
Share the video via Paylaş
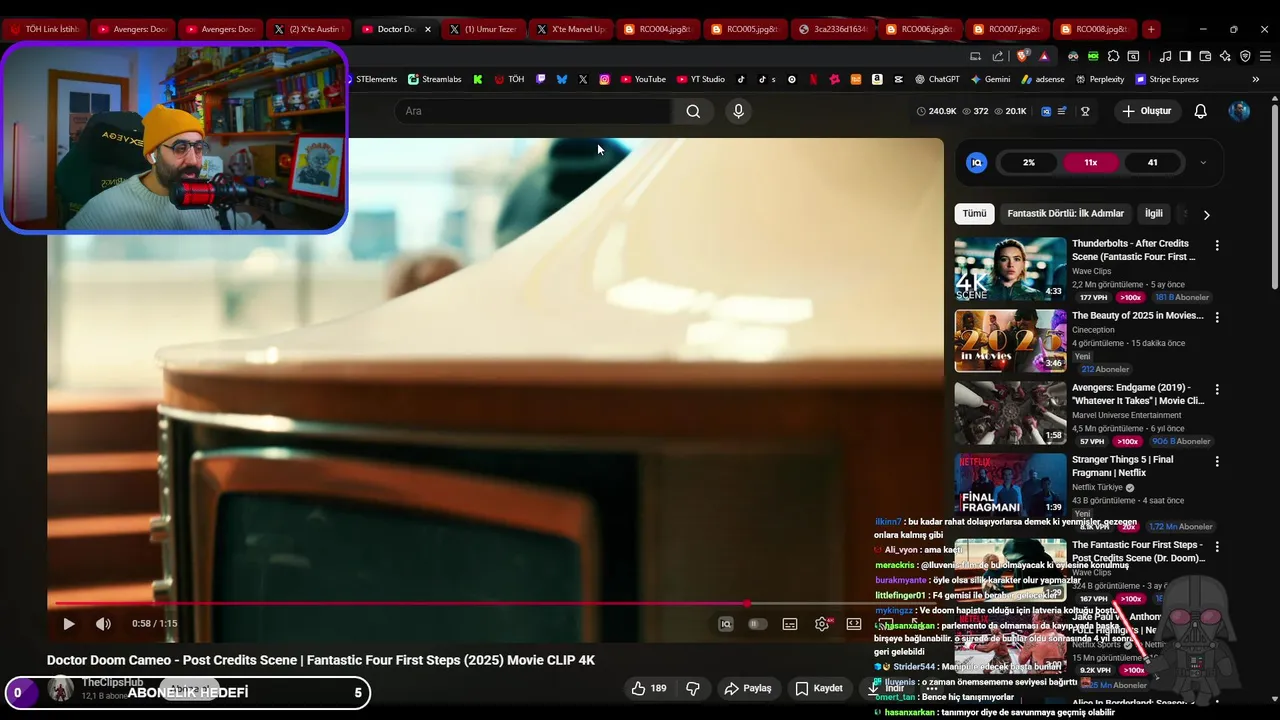(747, 688)
